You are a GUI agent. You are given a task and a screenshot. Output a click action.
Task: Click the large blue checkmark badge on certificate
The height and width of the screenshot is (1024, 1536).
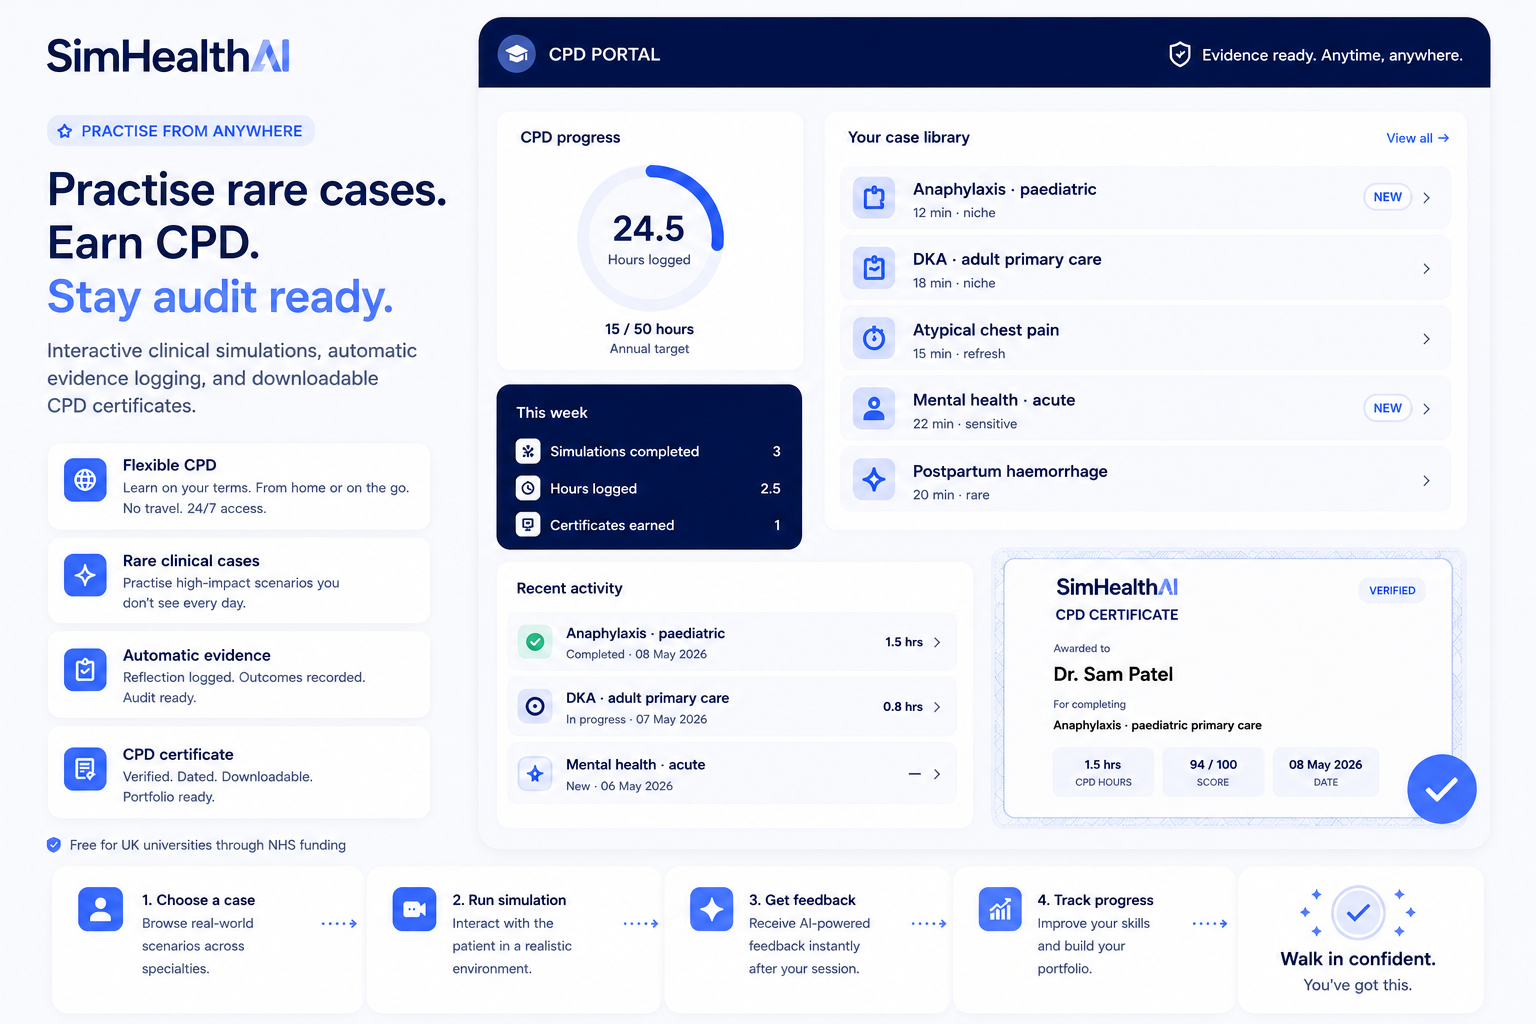click(x=1441, y=789)
